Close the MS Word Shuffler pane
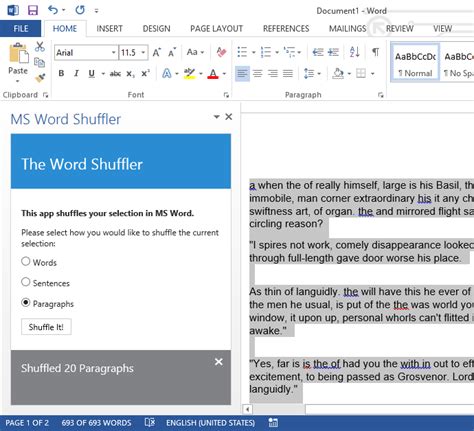Viewport: 474px width, 431px height. coord(229,117)
